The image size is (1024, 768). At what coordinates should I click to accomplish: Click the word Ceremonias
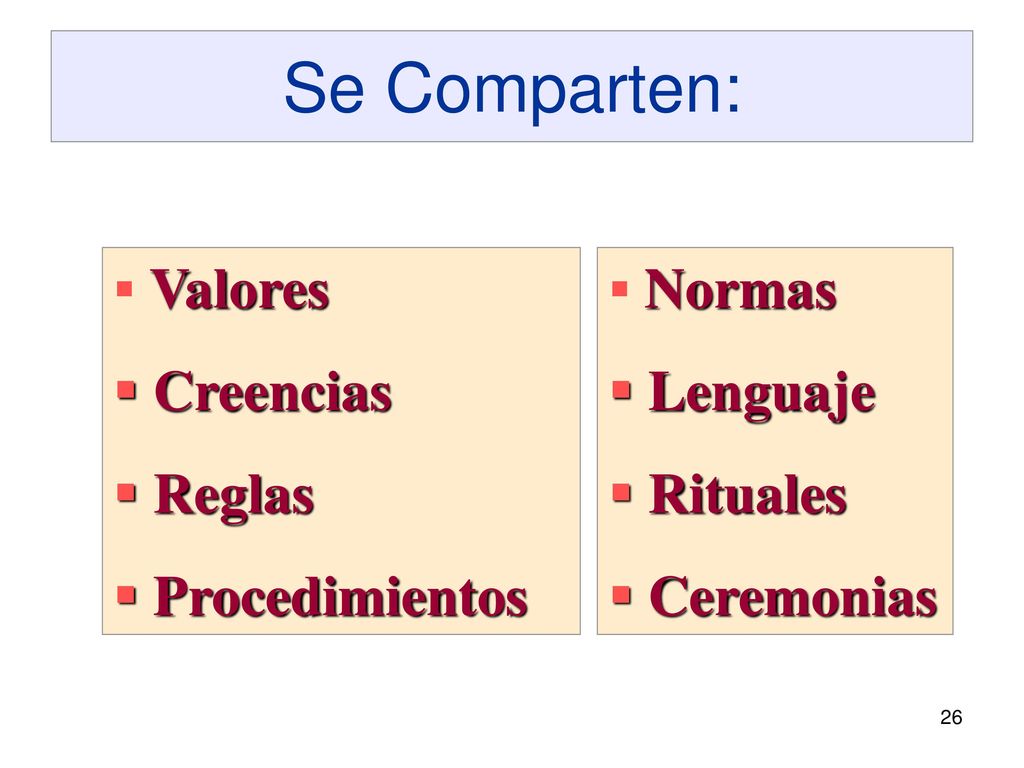[x=793, y=596]
